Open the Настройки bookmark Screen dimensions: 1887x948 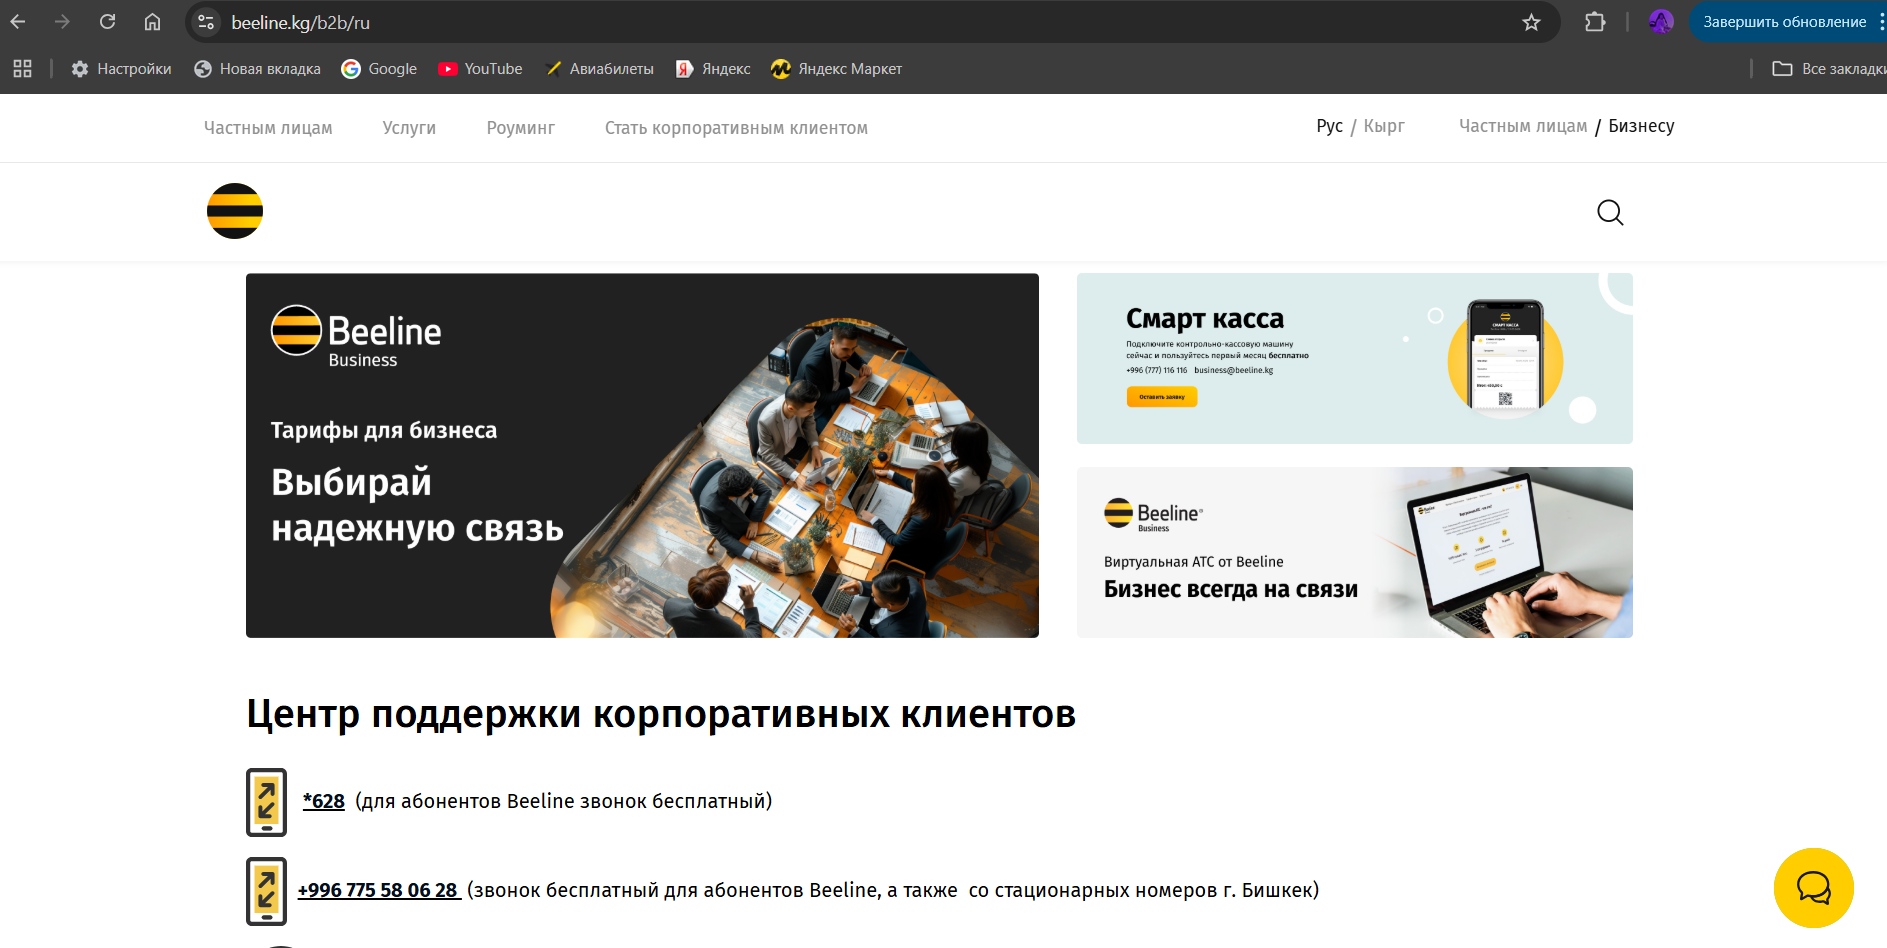point(121,69)
